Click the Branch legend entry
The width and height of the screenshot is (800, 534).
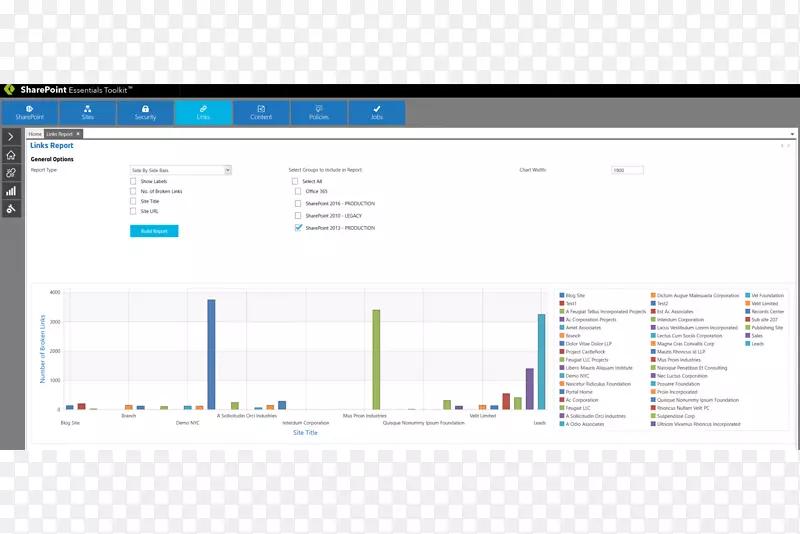(x=570, y=336)
